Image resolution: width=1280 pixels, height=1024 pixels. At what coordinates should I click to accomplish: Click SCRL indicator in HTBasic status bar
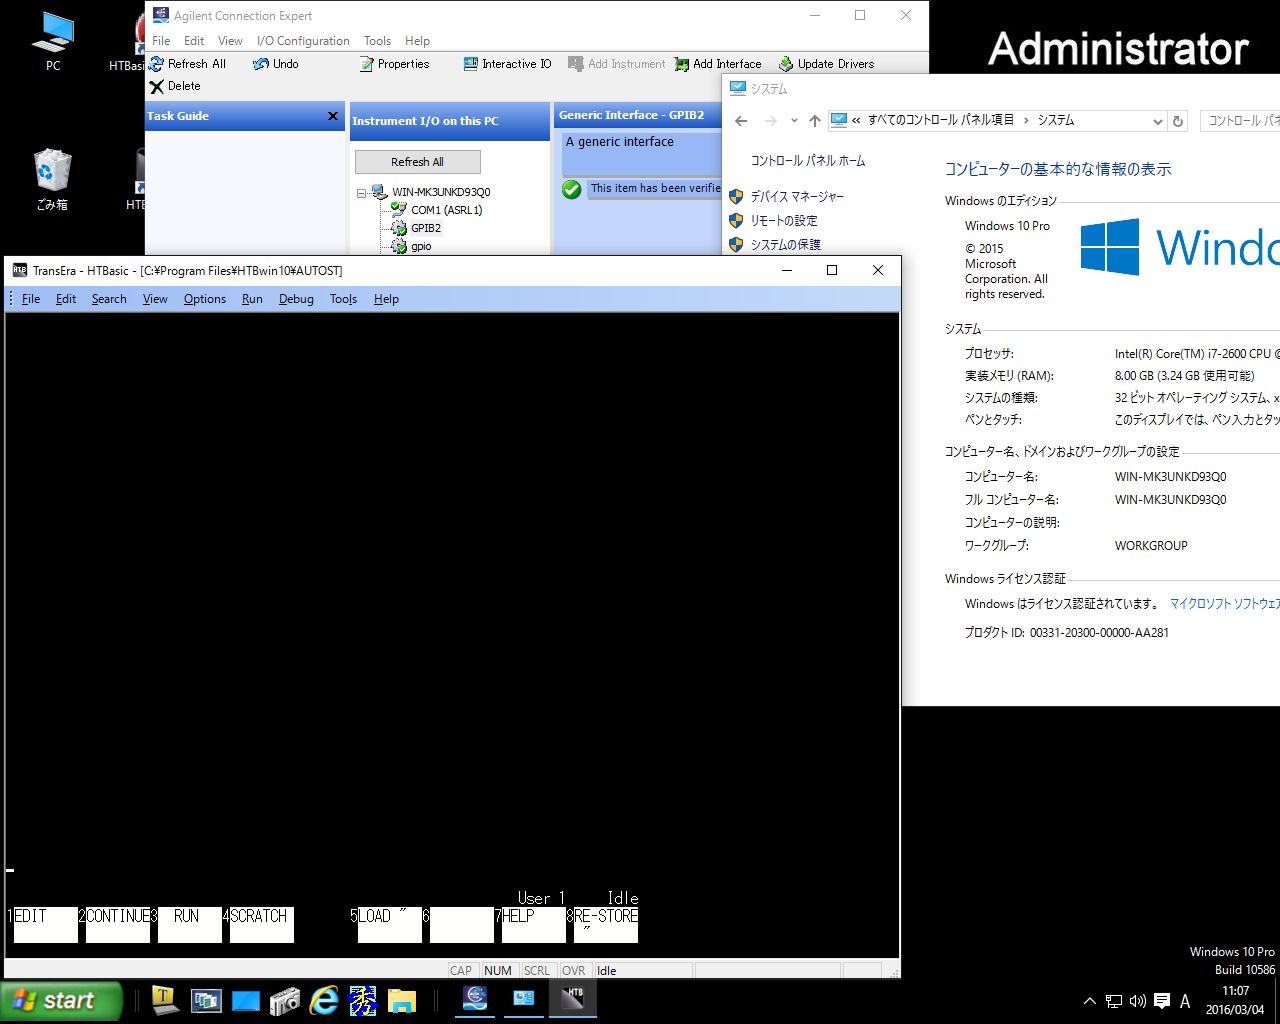click(x=536, y=970)
